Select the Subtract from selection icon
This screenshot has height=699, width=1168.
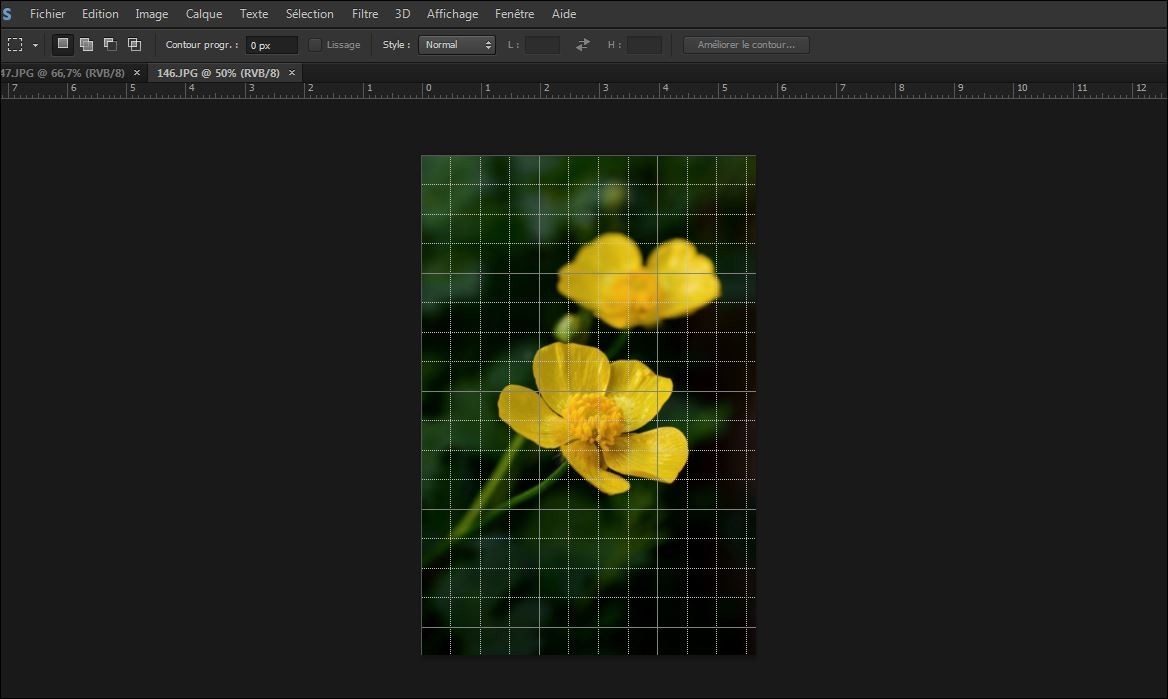click(x=110, y=44)
